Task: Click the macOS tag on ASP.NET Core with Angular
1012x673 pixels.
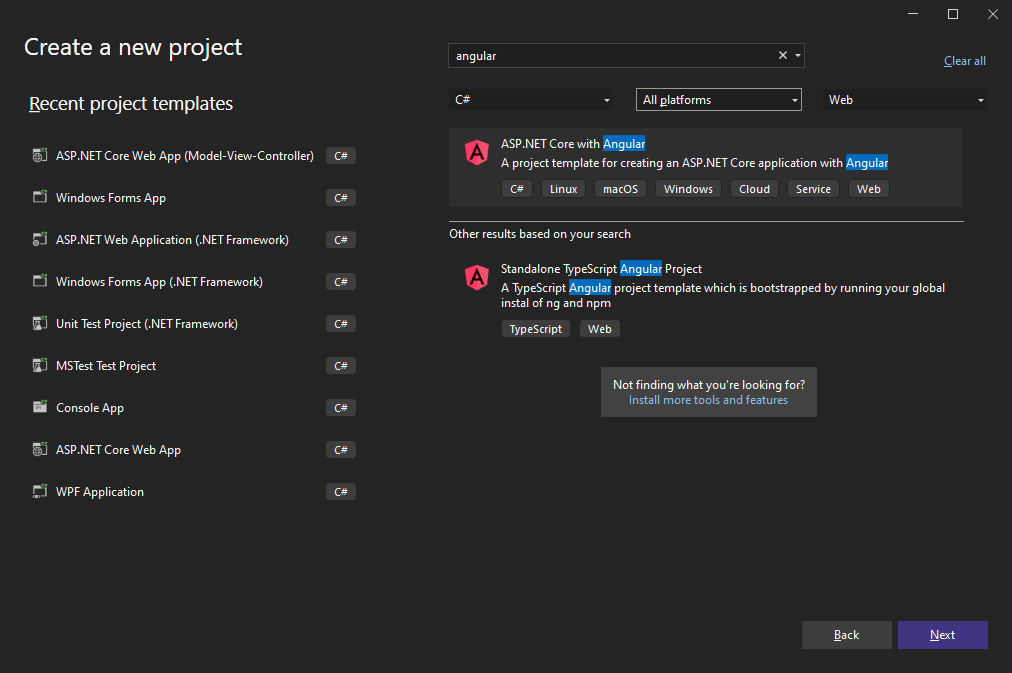Action: point(620,189)
